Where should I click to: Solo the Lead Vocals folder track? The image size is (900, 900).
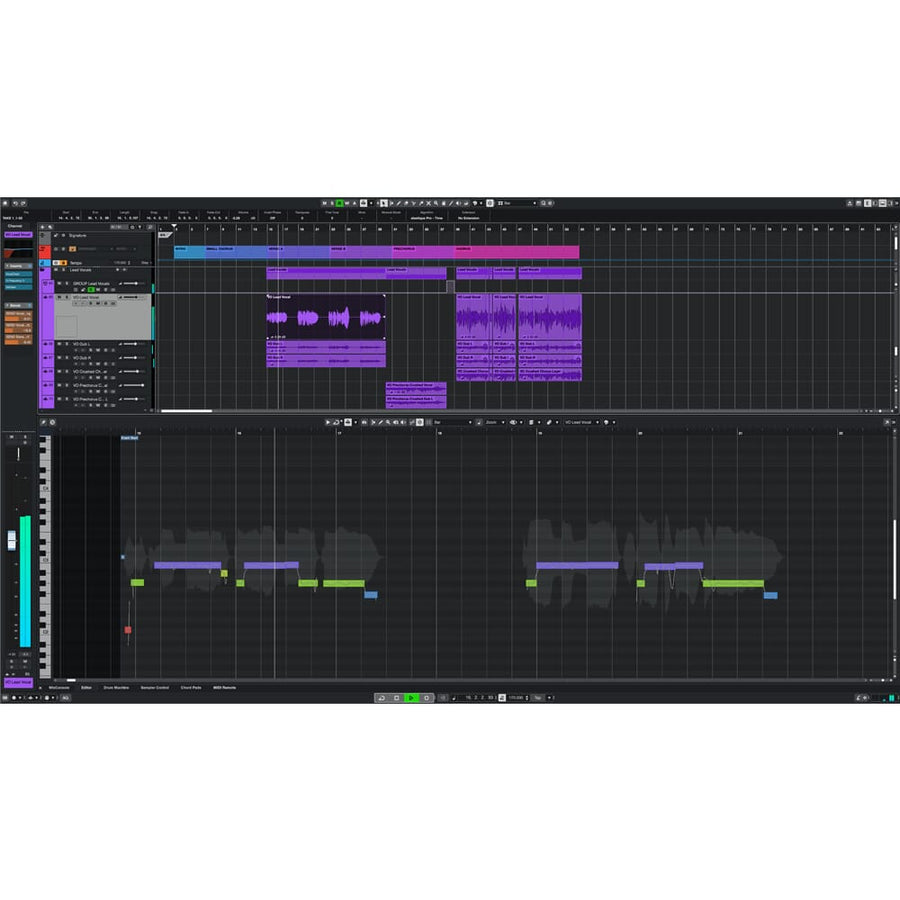tap(63, 269)
